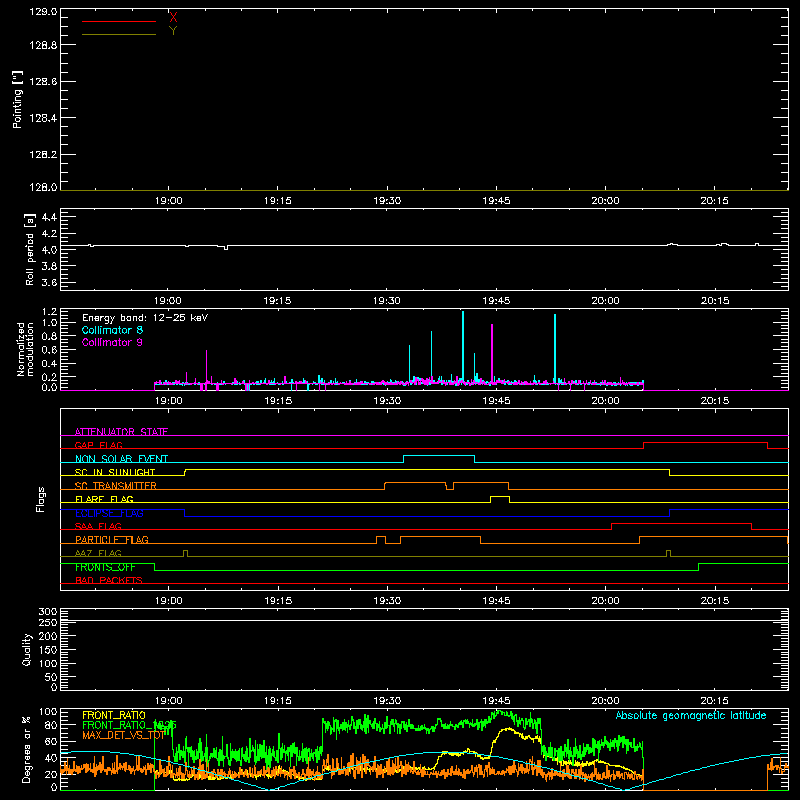Click 19:00 label under the Pointing panel
This screenshot has height=800, width=800.
[168, 201]
